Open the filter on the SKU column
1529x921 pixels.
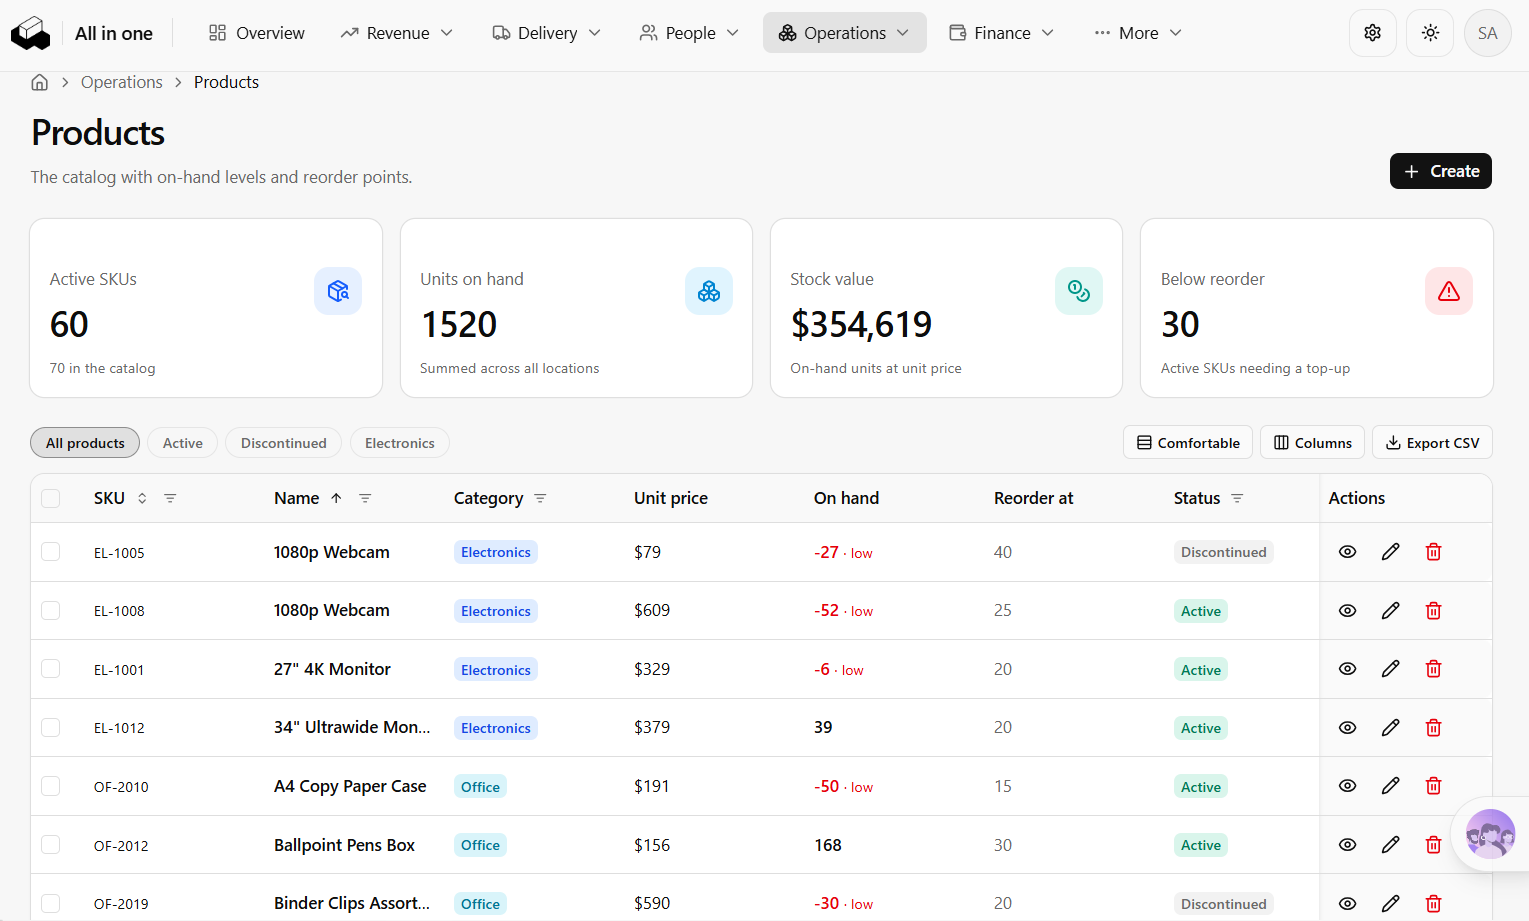point(170,498)
